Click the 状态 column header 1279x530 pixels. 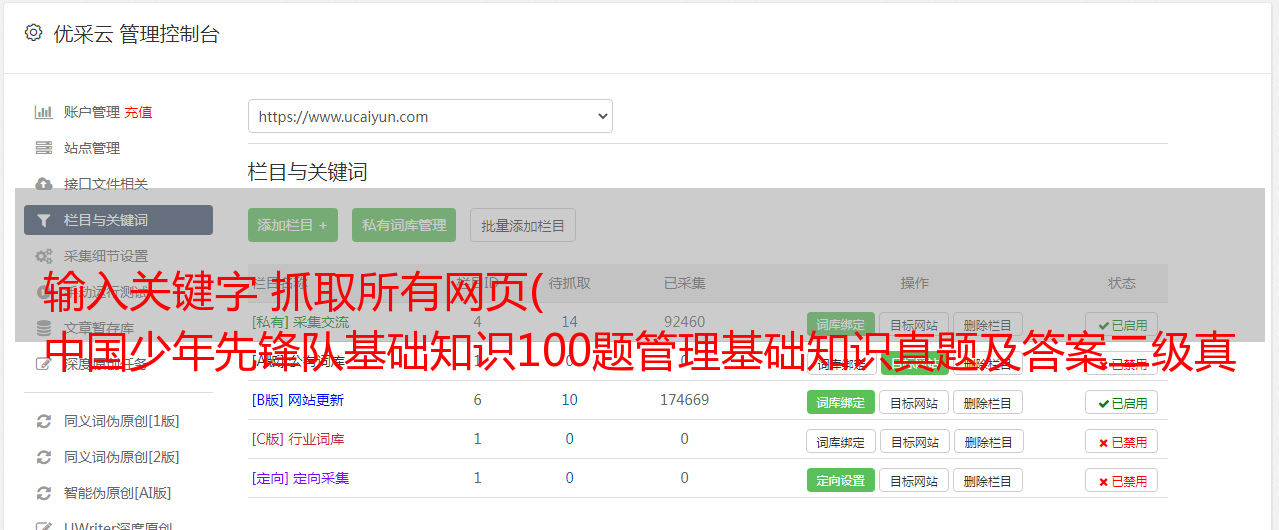1122,283
